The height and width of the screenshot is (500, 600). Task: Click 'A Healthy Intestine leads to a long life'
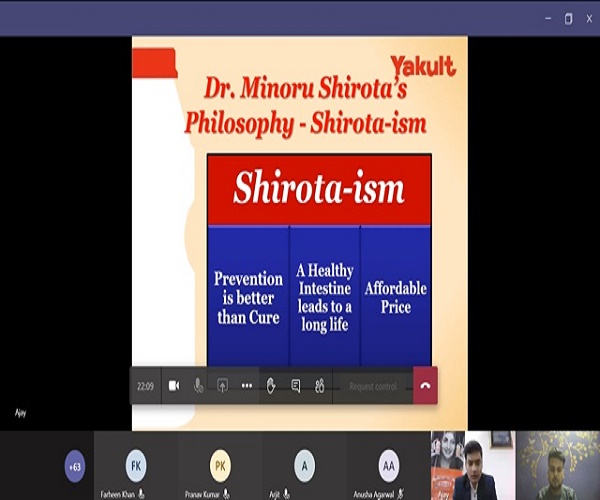click(324, 297)
